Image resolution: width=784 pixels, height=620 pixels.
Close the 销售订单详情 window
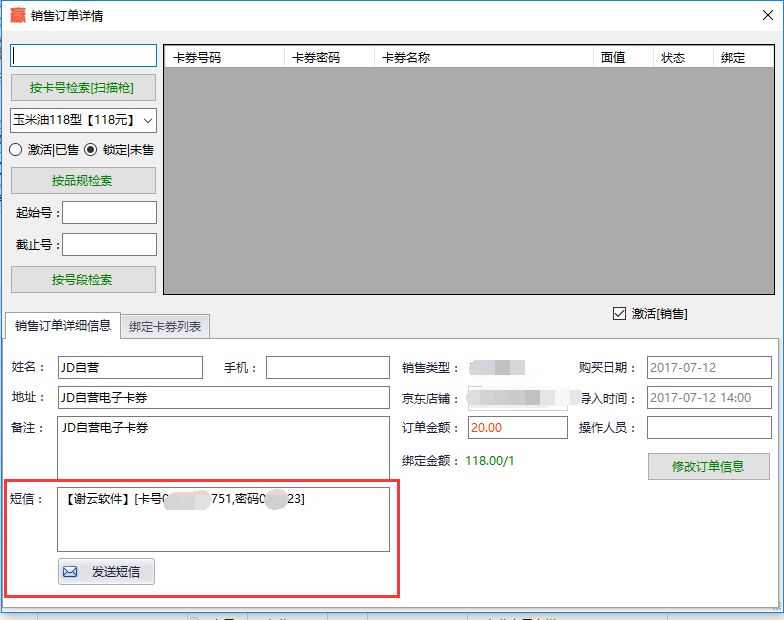pos(768,16)
